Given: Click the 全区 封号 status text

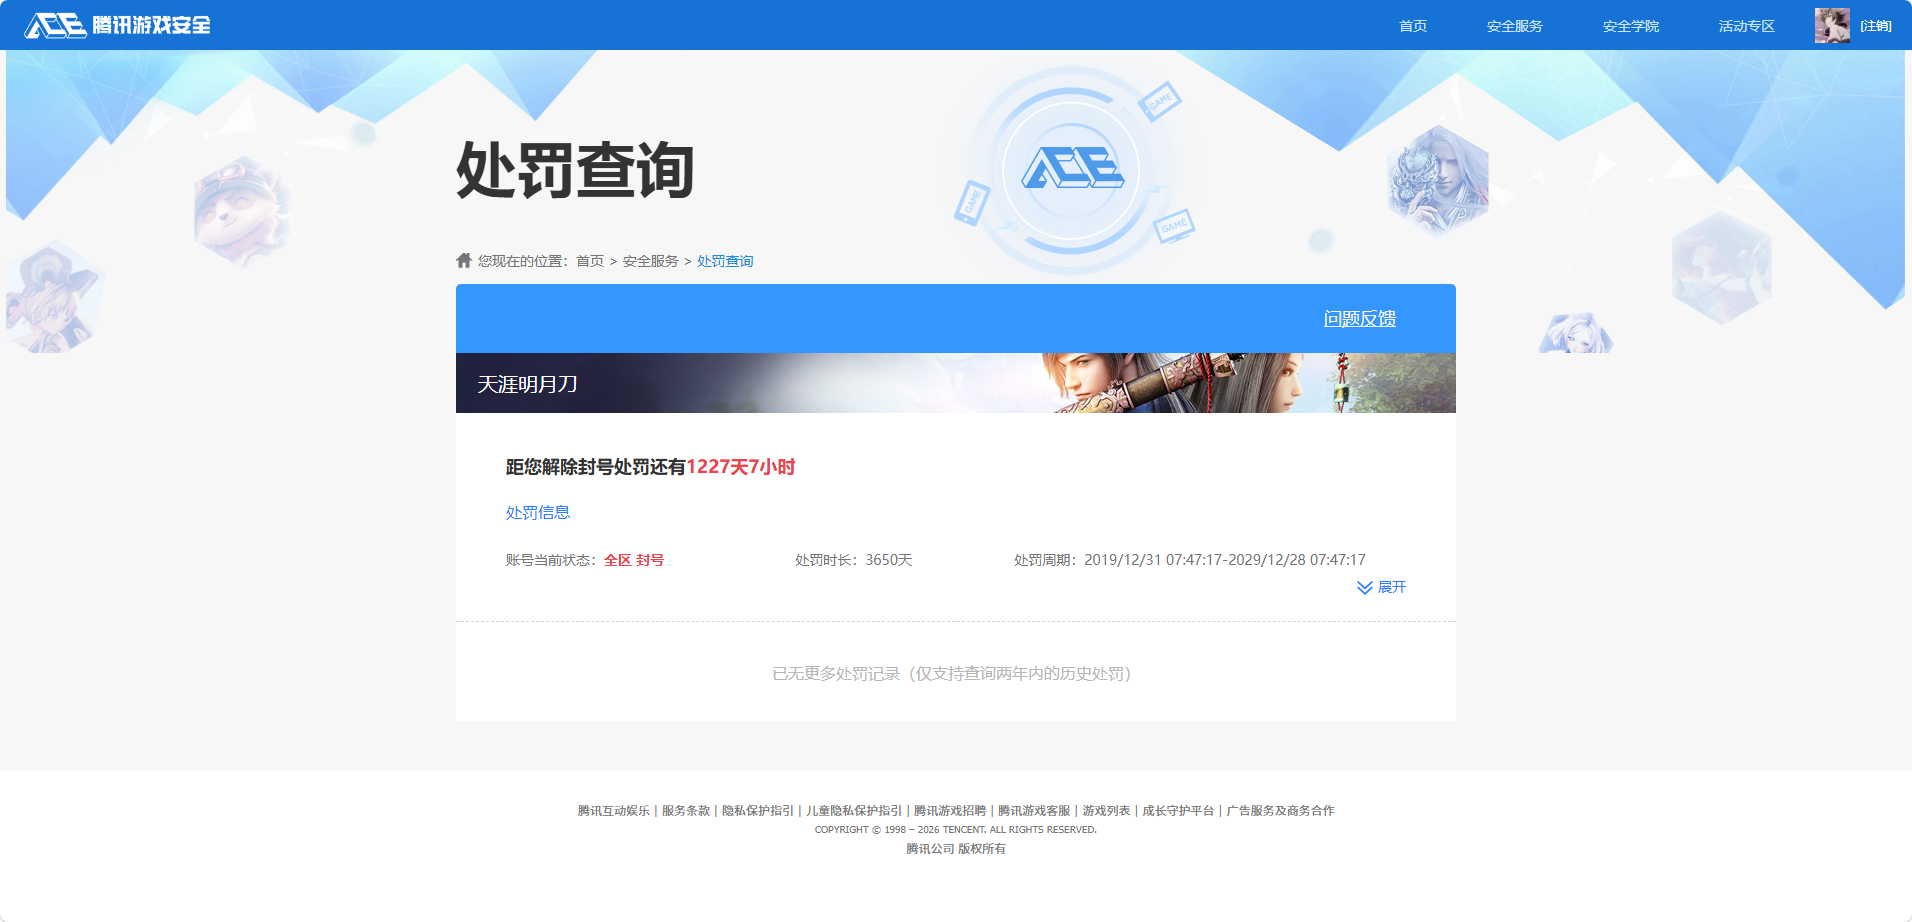Looking at the screenshot, I should click(x=634, y=560).
